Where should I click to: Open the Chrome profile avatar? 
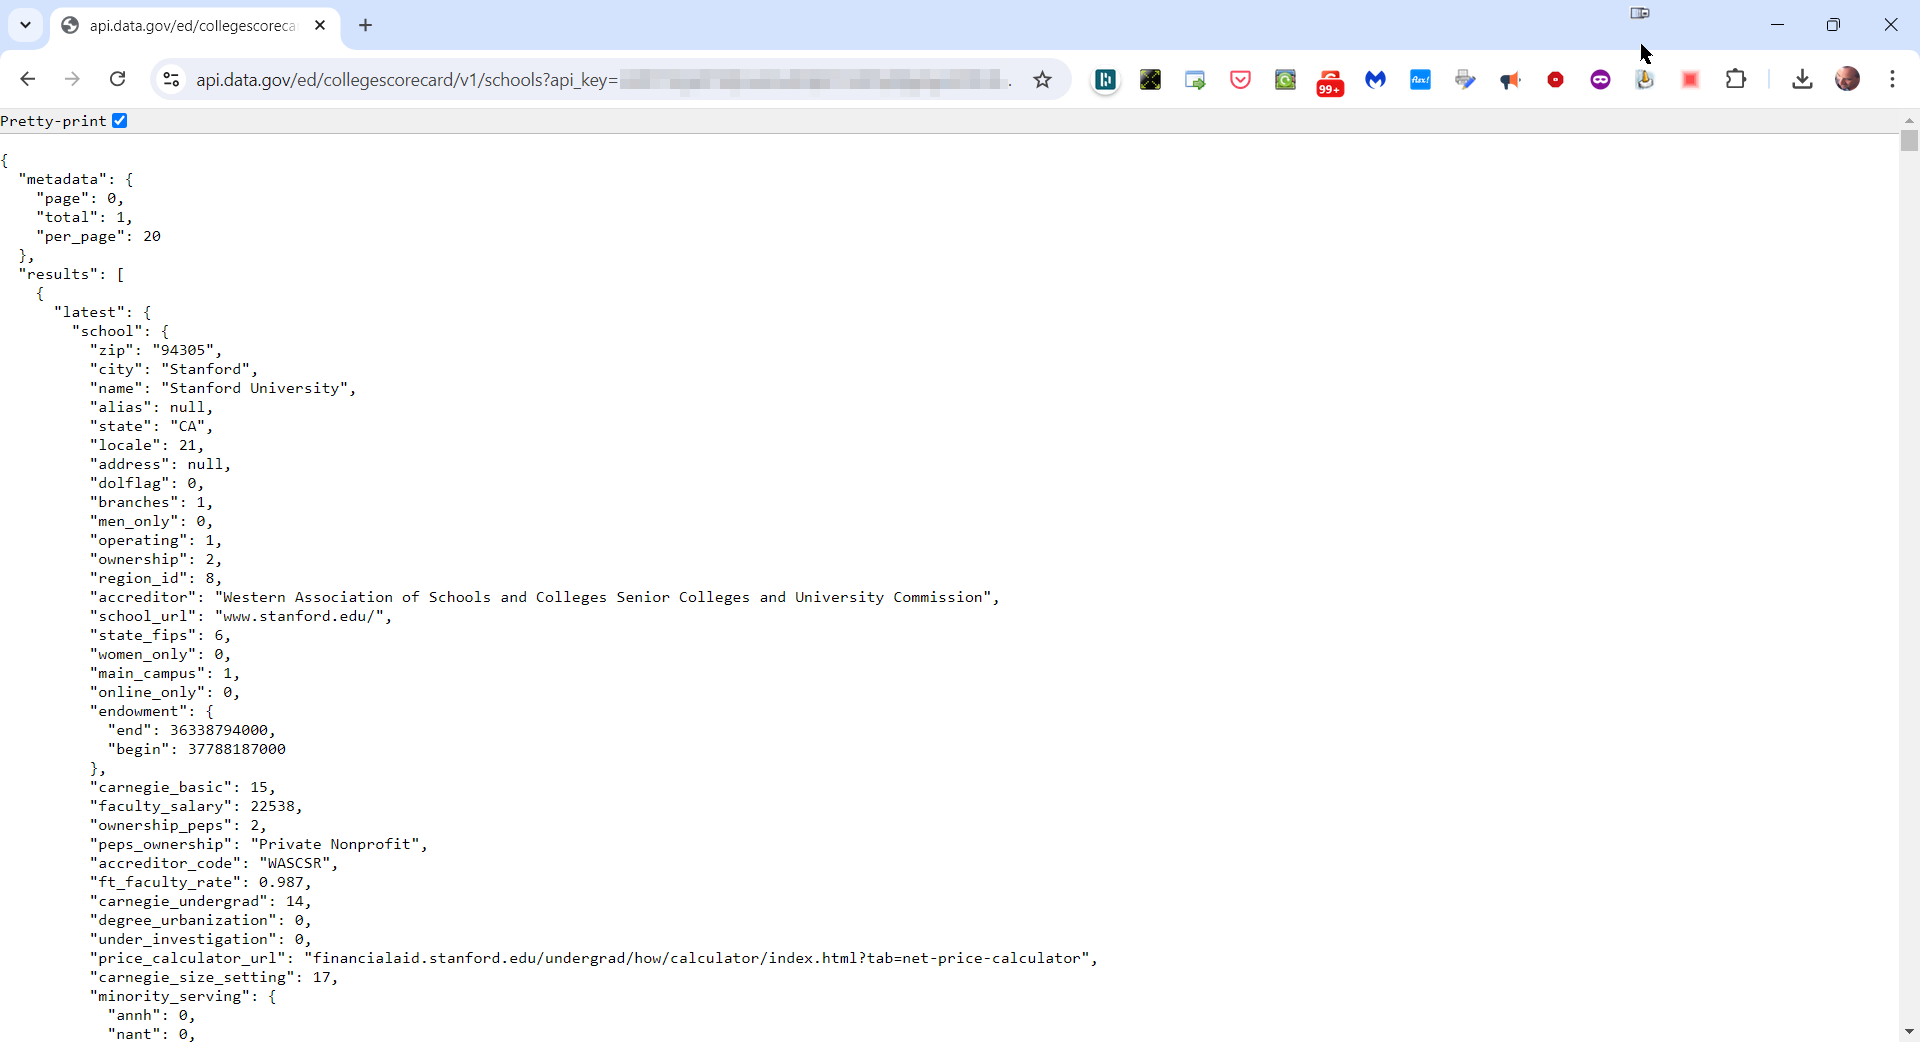pos(1848,79)
